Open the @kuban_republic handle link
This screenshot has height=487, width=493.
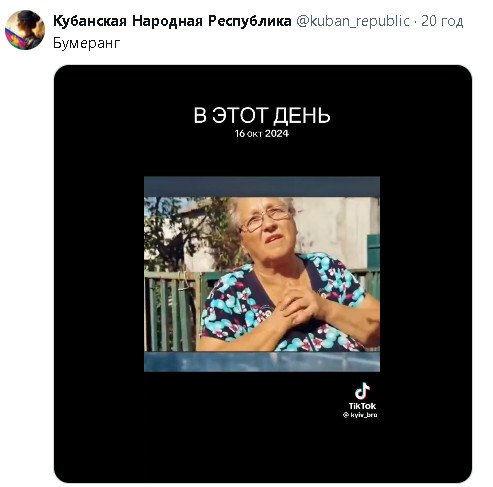click(x=353, y=21)
